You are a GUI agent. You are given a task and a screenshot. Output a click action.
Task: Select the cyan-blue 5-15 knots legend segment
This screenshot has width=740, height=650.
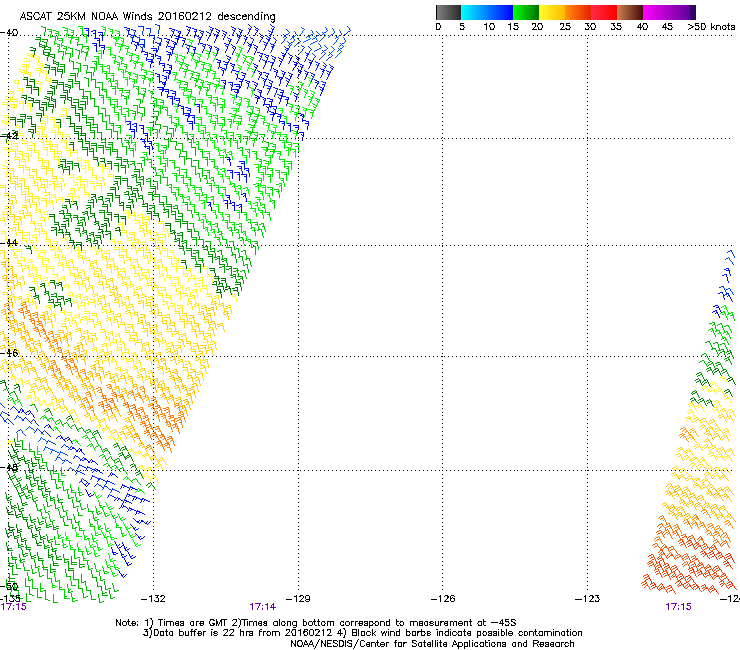point(487,12)
